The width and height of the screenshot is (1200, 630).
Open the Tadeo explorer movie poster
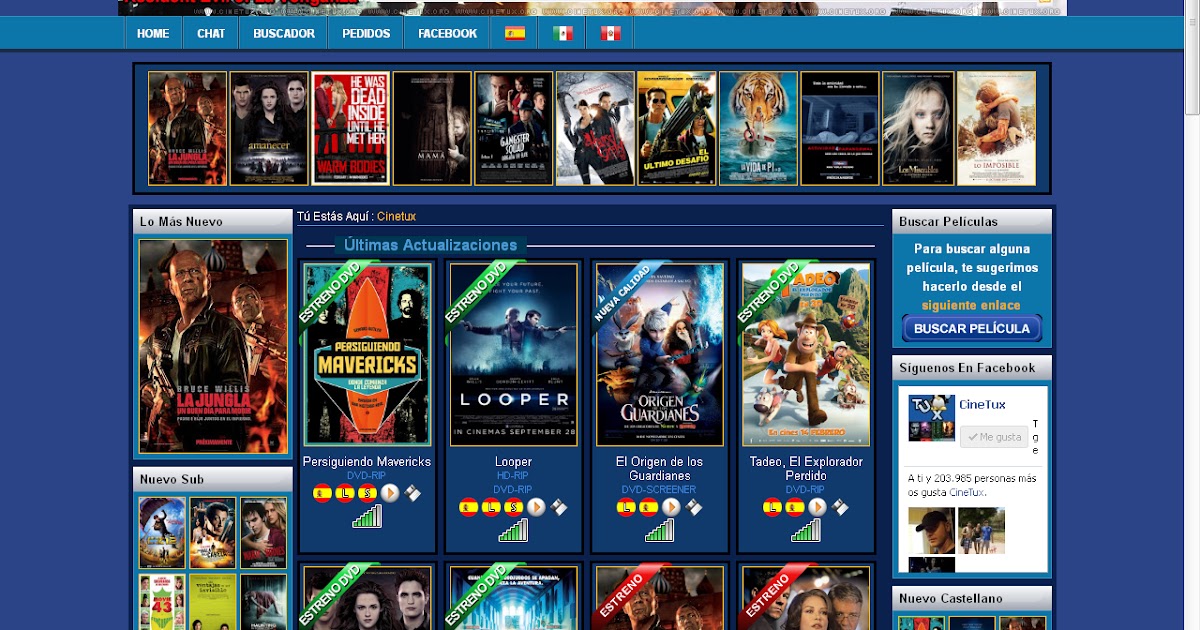point(805,354)
